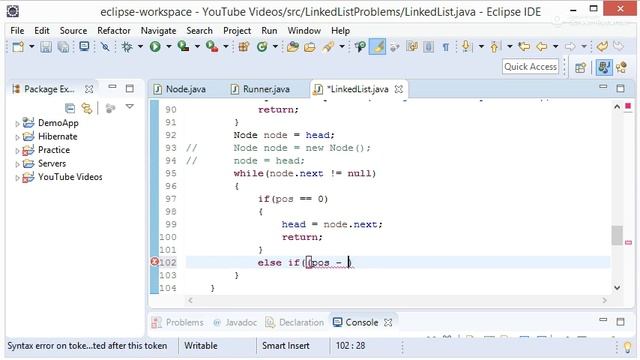640x360 pixels.
Task: Toggle Show Whitespace Characters pilcrow icon
Action: click(446, 47)
